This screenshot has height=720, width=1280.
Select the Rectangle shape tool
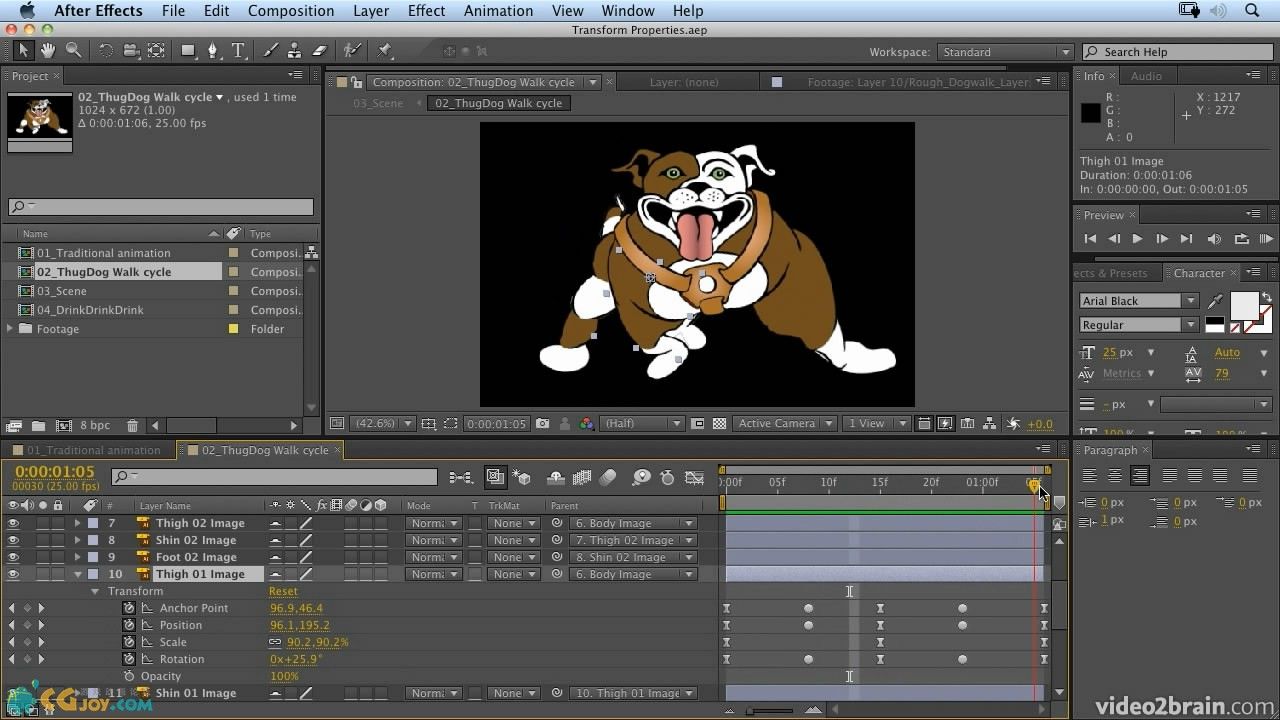[188, 51]
